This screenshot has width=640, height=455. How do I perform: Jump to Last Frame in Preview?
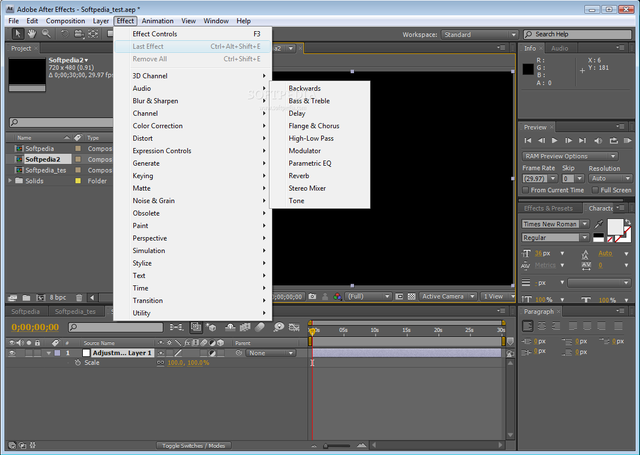582,140
